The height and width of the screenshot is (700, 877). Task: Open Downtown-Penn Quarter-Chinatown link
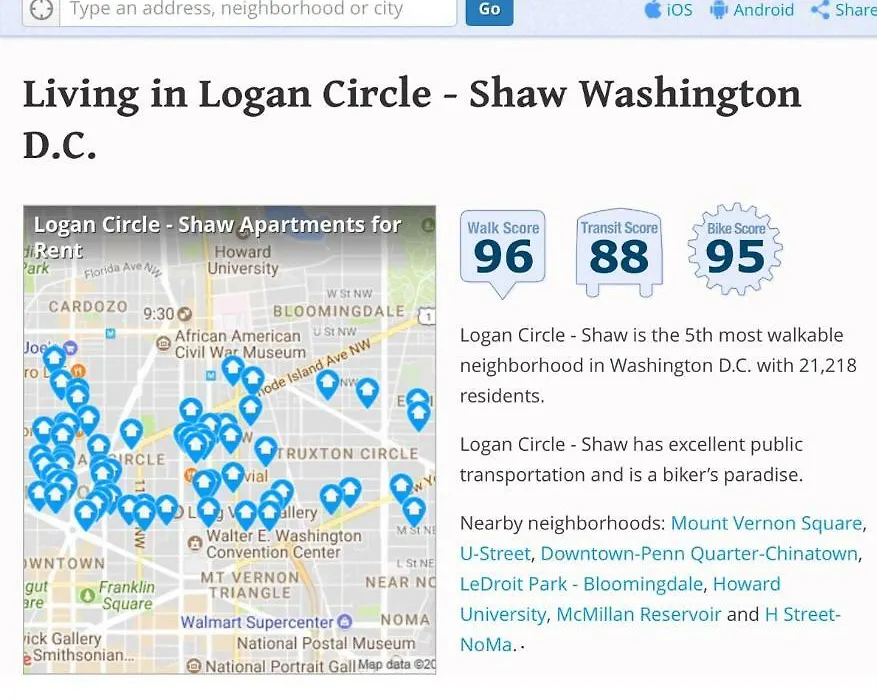(x=699, y=553)
